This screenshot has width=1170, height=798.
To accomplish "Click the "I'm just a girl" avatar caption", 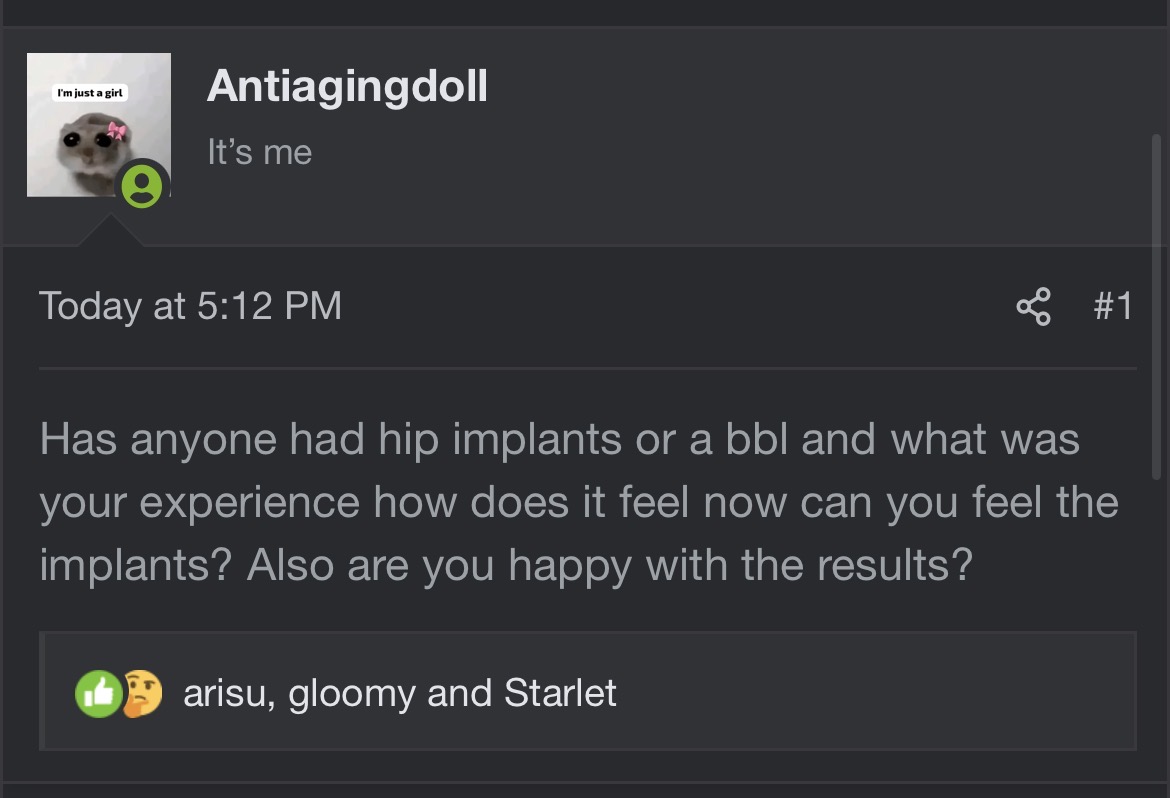I will (x=90, y=93).
